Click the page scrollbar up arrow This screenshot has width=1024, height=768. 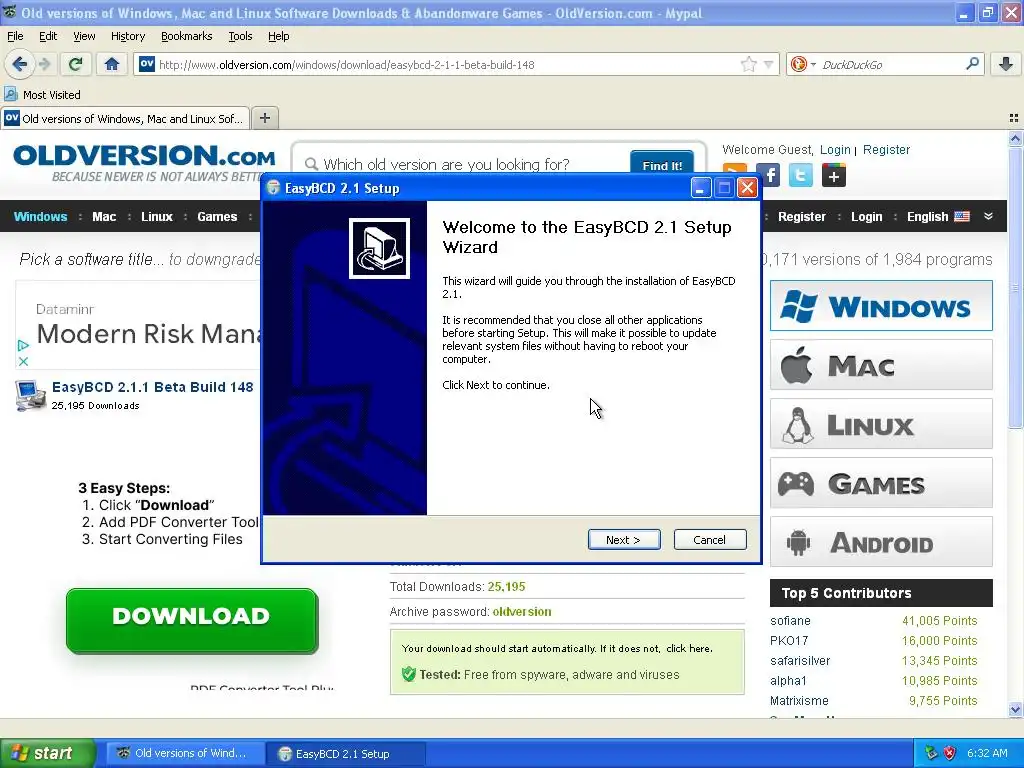pyautogui.click(x=1015, y=138)
